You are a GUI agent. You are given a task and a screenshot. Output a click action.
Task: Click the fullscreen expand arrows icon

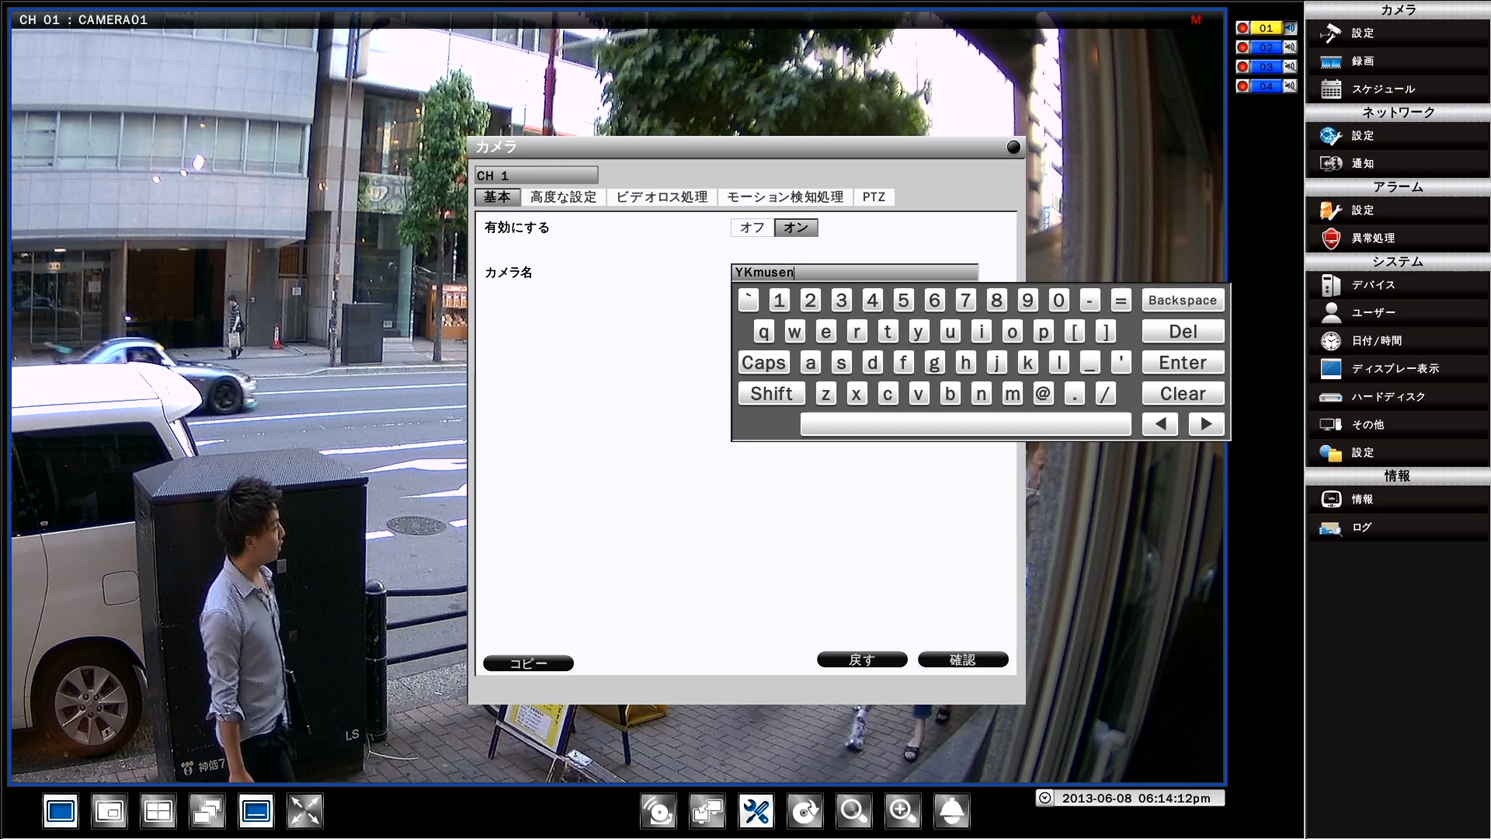click(305, 811)
